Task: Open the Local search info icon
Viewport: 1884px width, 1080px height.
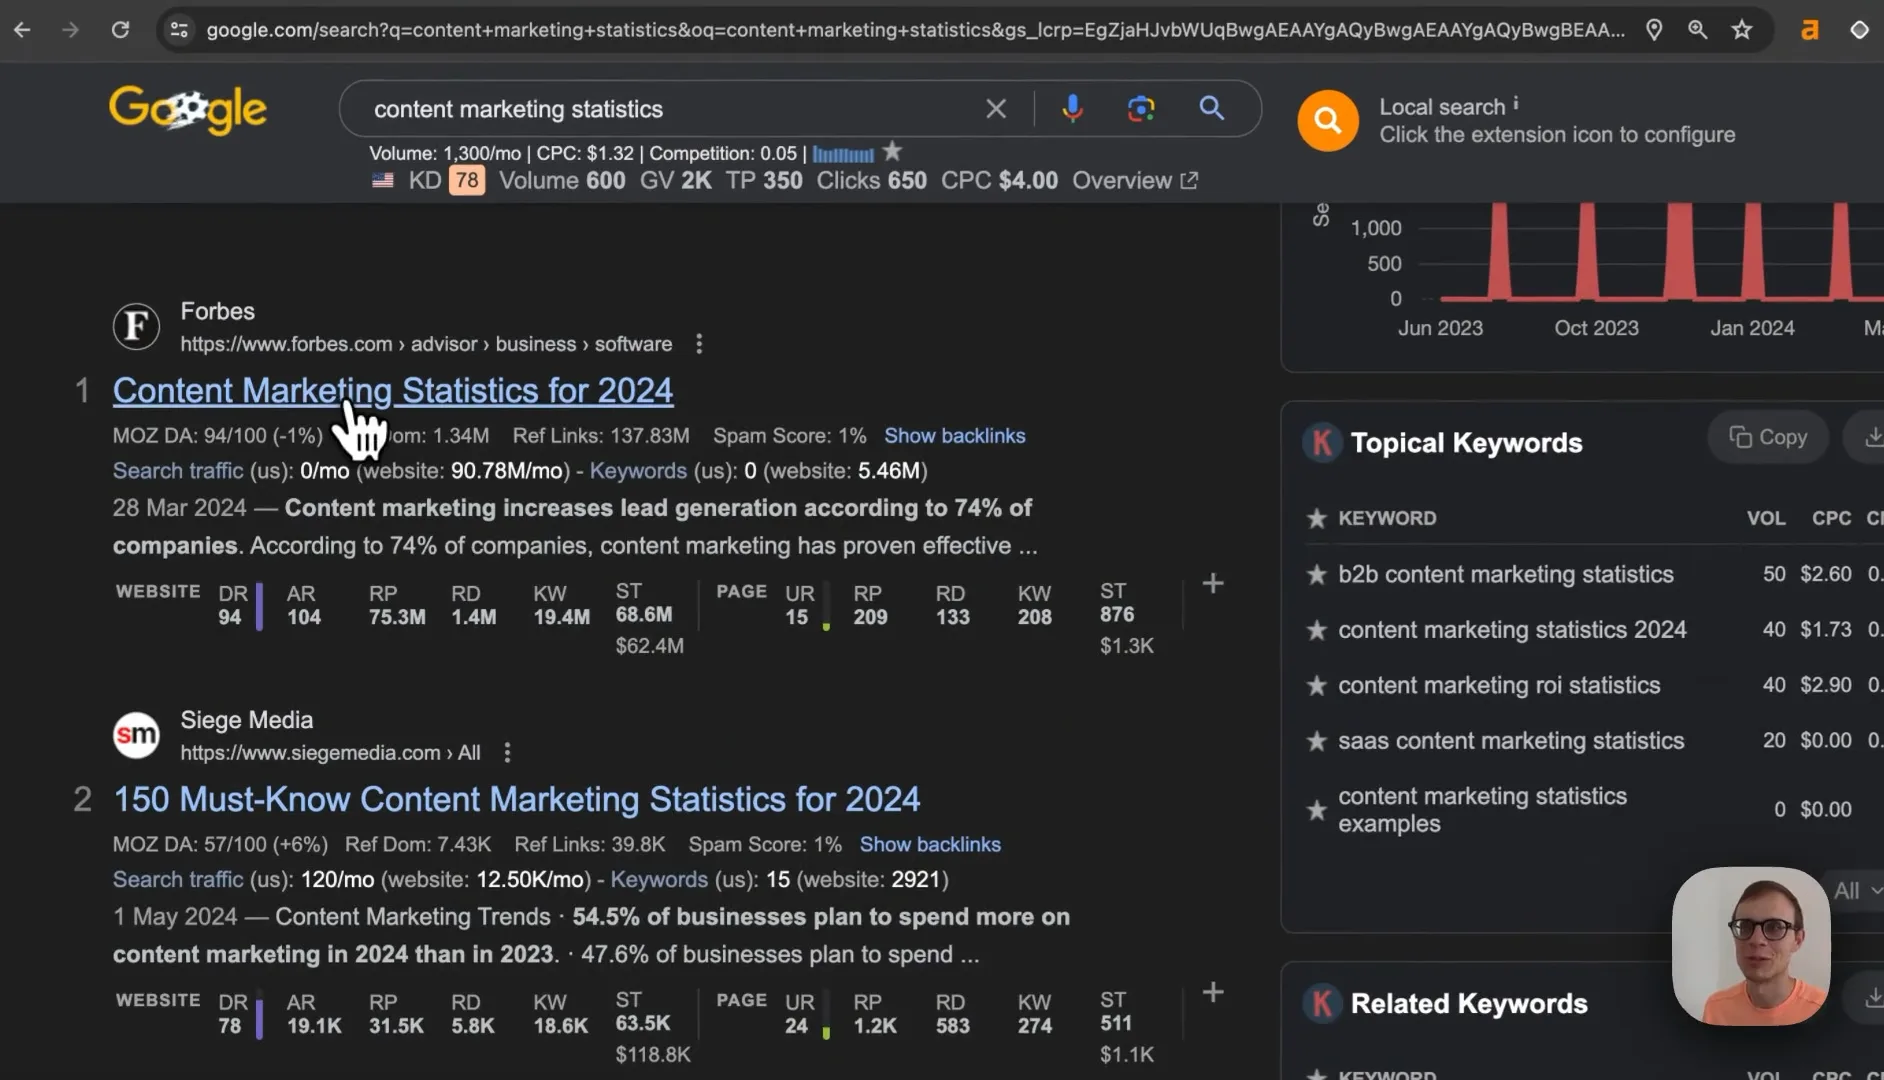Action: (x=1516, y=103)
